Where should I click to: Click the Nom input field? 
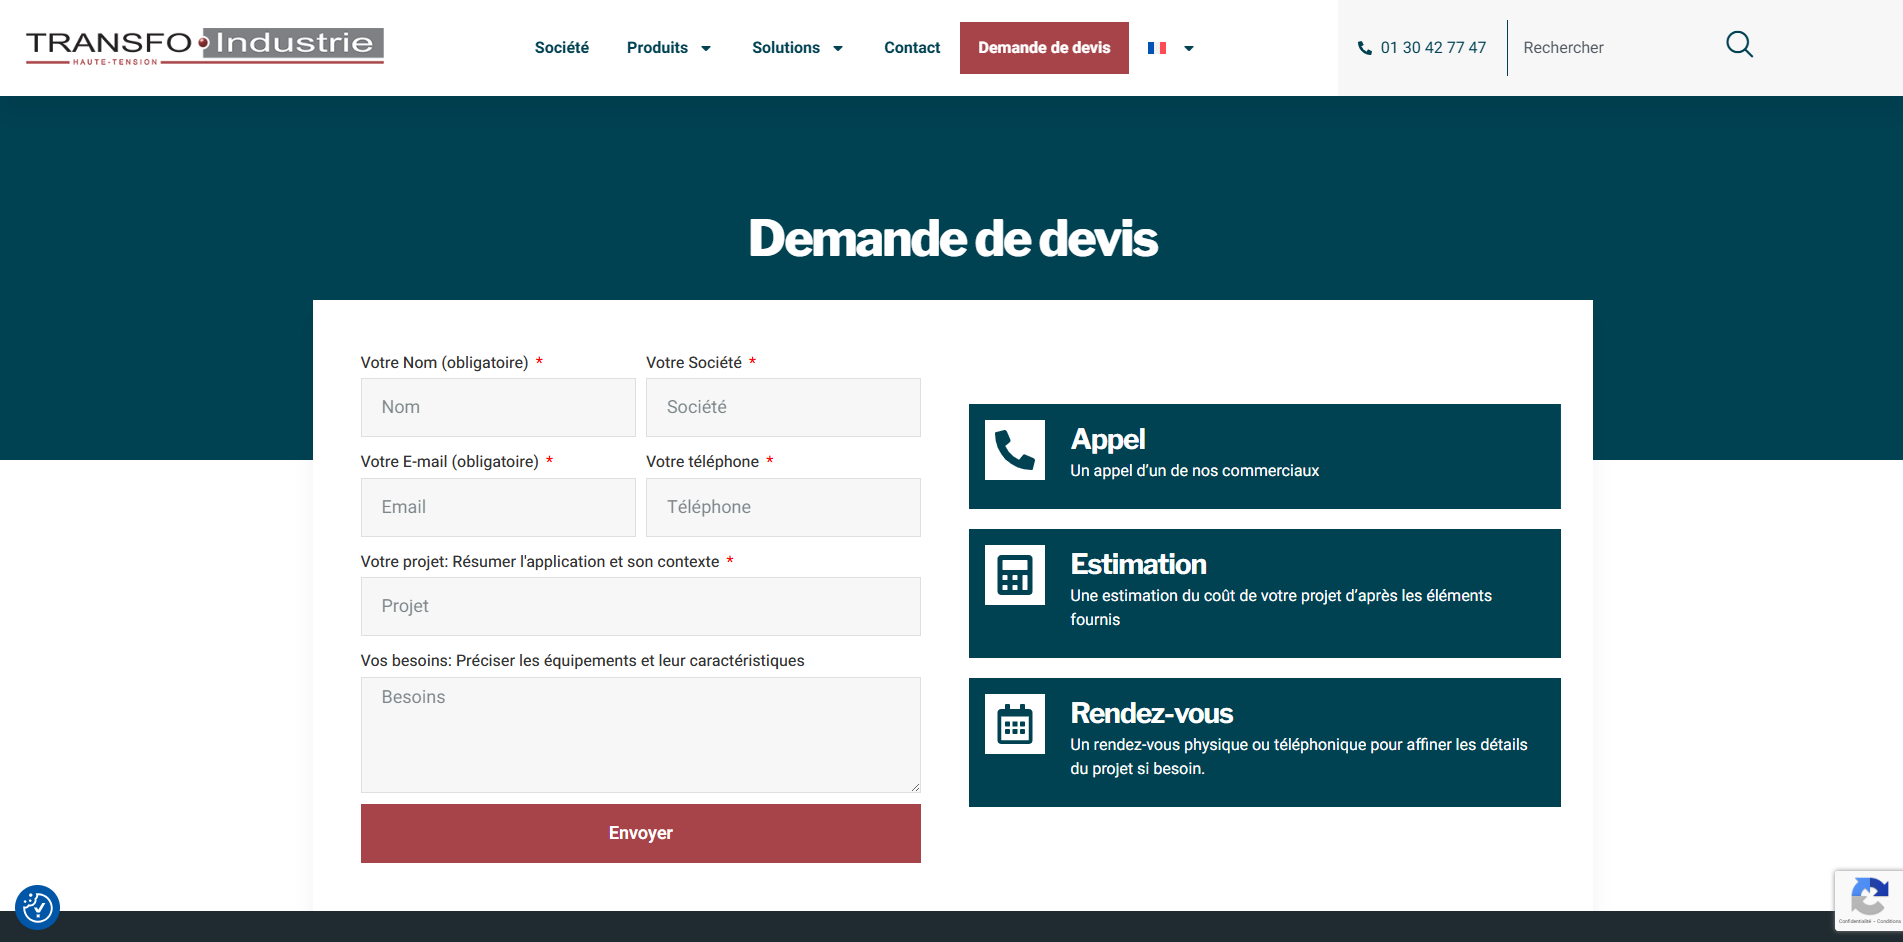(x=497, y=407)
